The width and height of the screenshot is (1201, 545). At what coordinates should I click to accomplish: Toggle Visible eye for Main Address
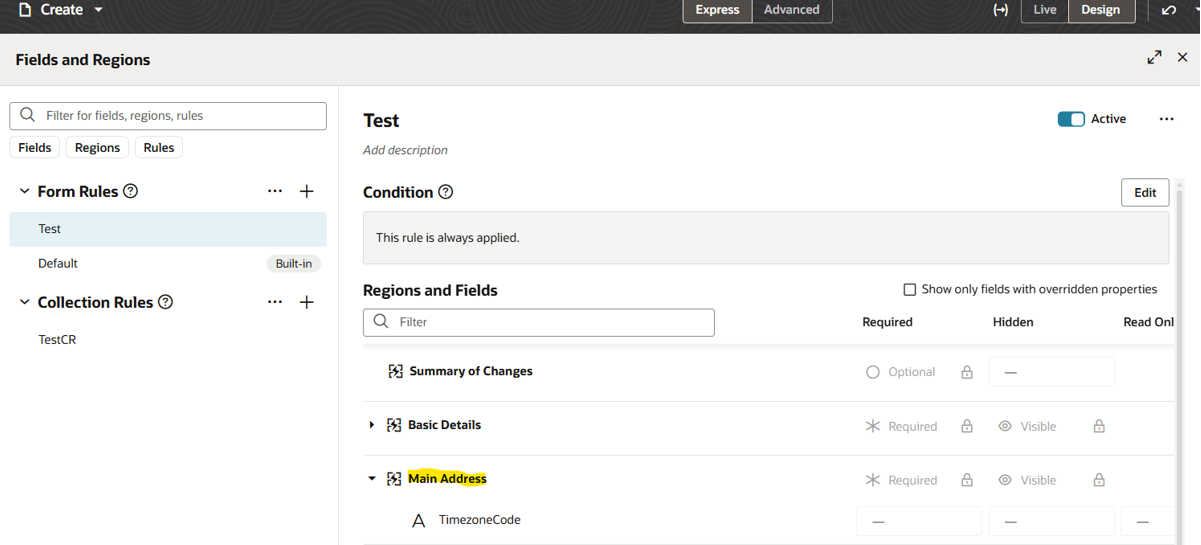pyautogui.click(x=1005, y=480)
